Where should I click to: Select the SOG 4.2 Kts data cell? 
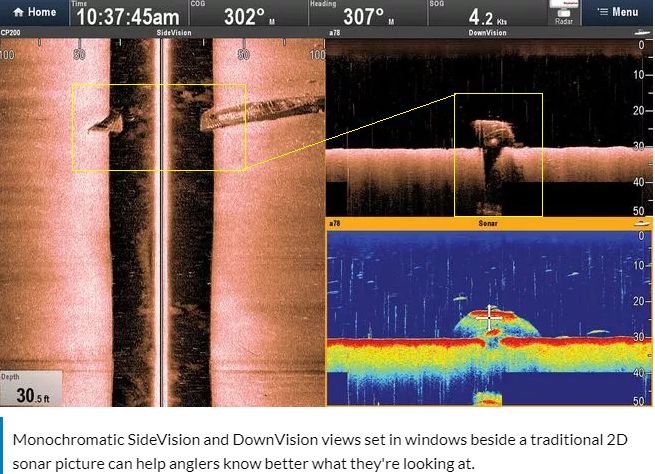(487, 13)
